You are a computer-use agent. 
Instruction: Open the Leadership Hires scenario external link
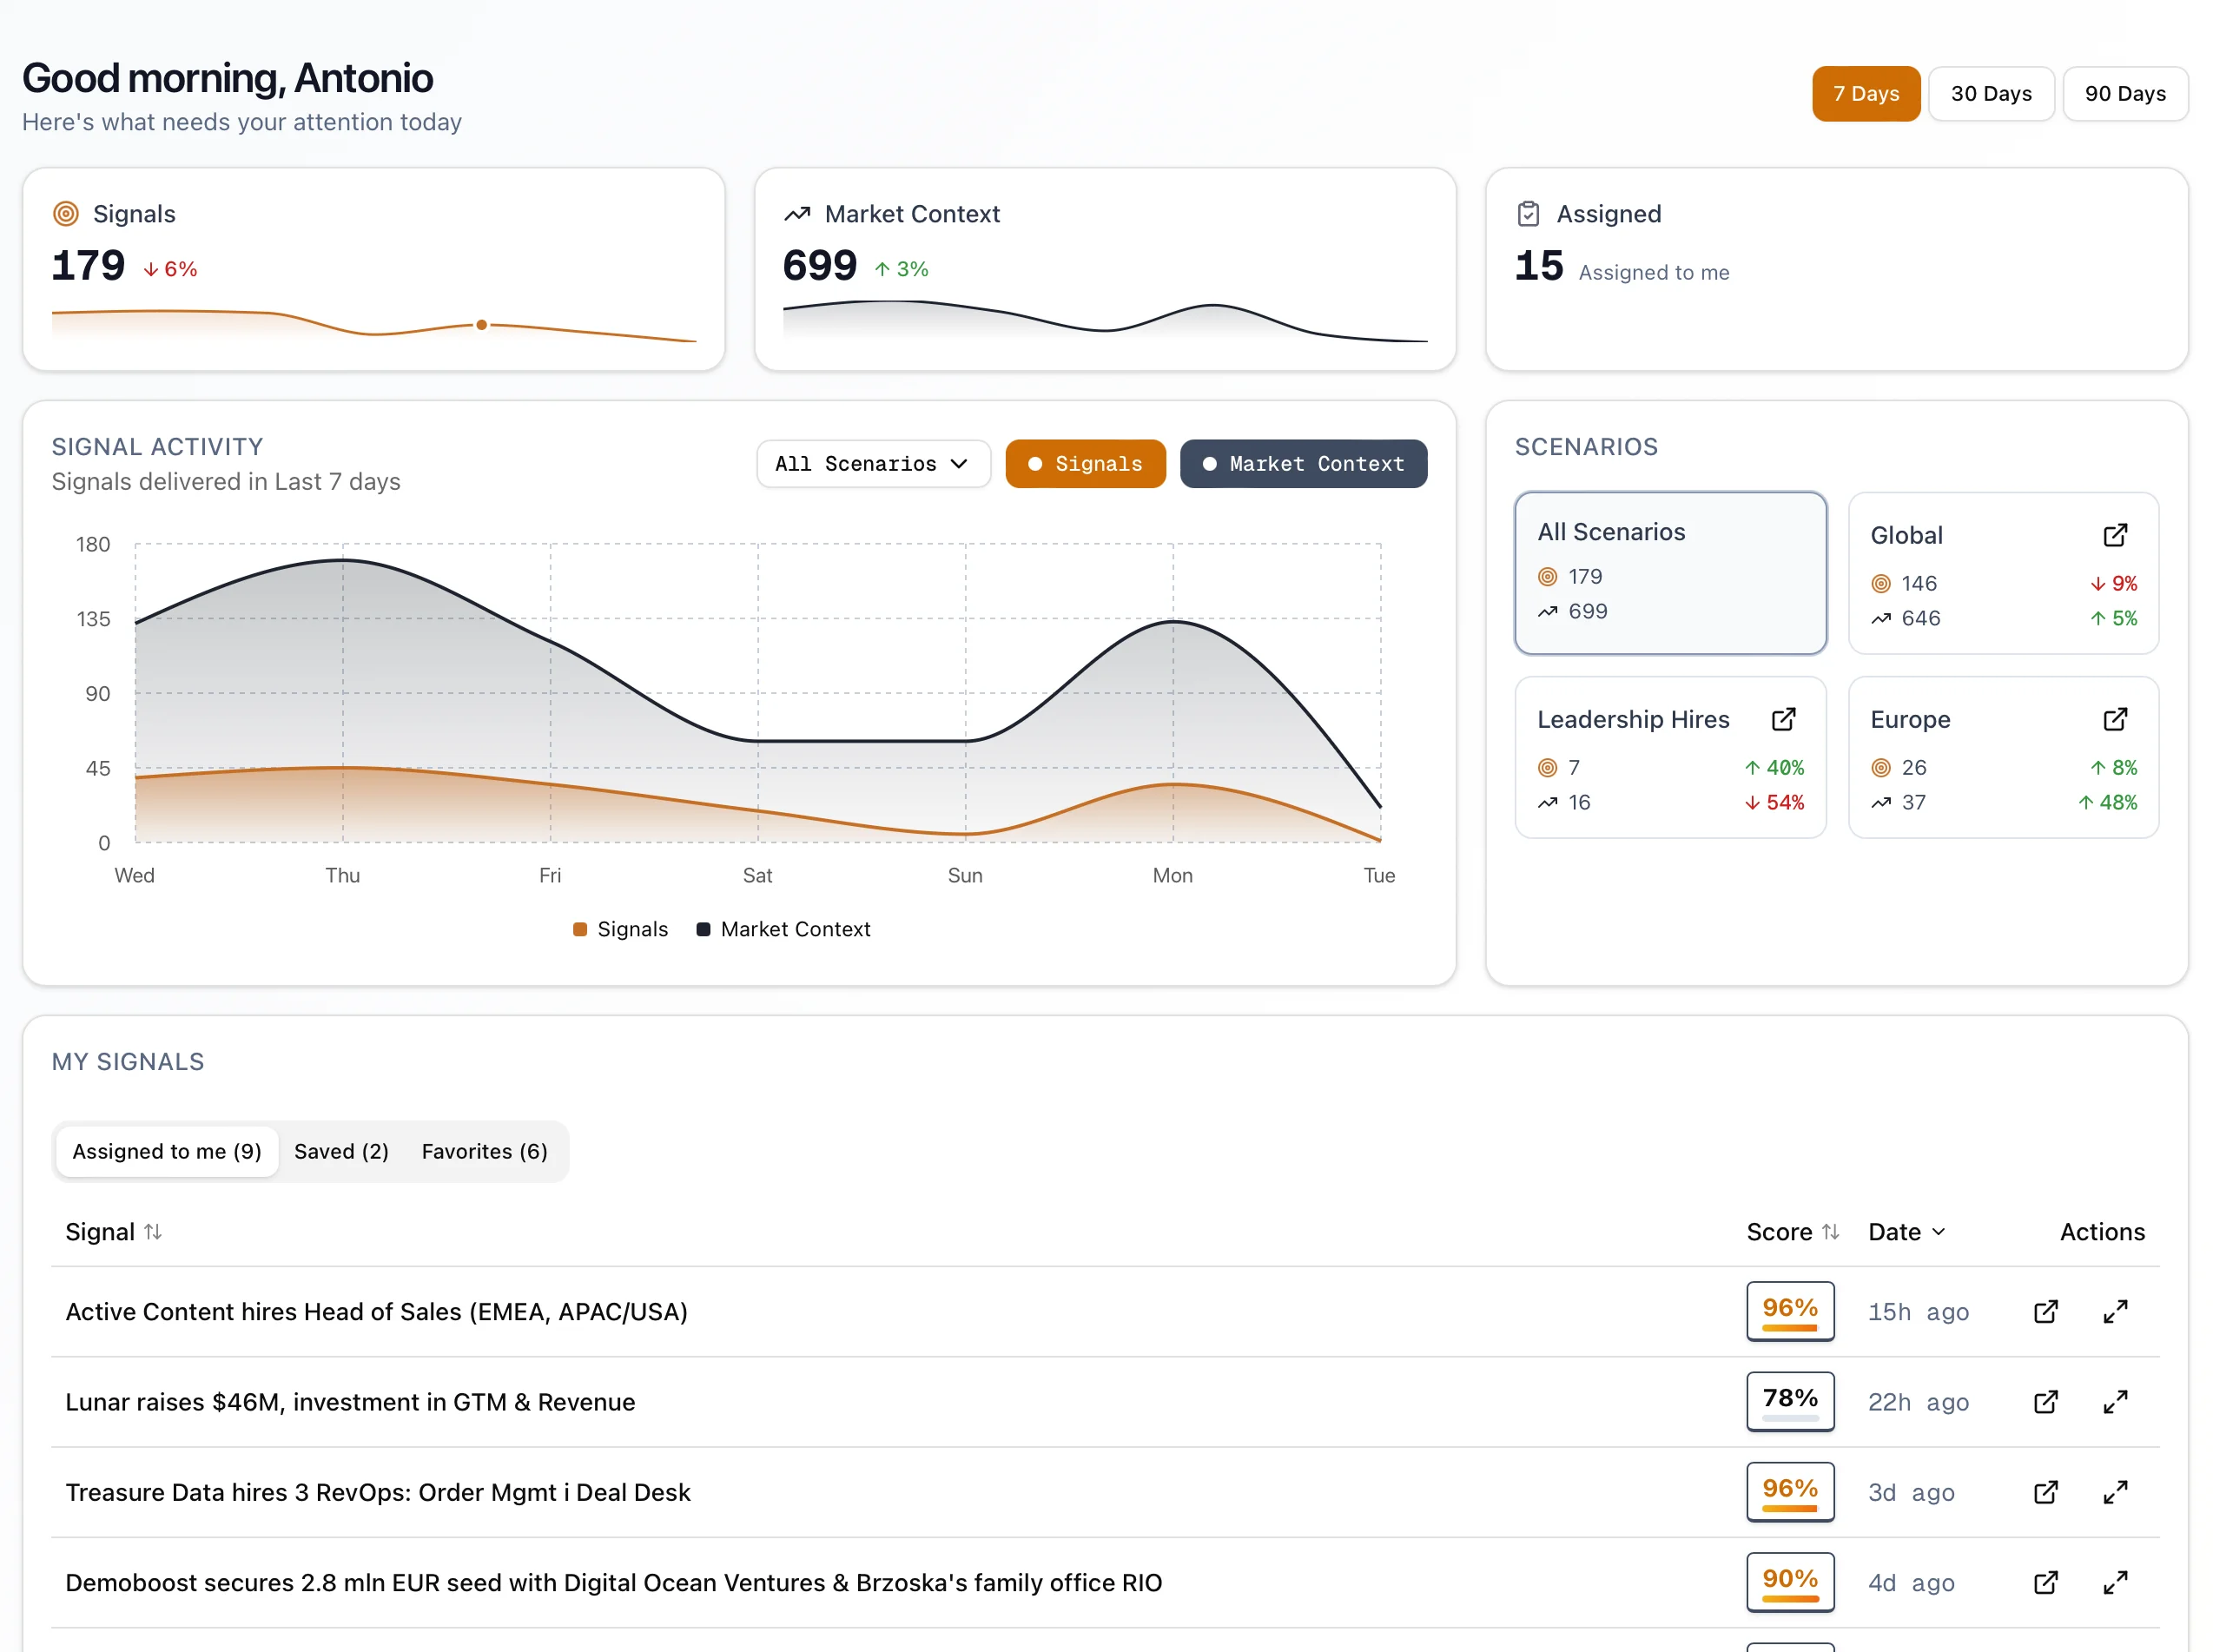tap(1783, 719)
